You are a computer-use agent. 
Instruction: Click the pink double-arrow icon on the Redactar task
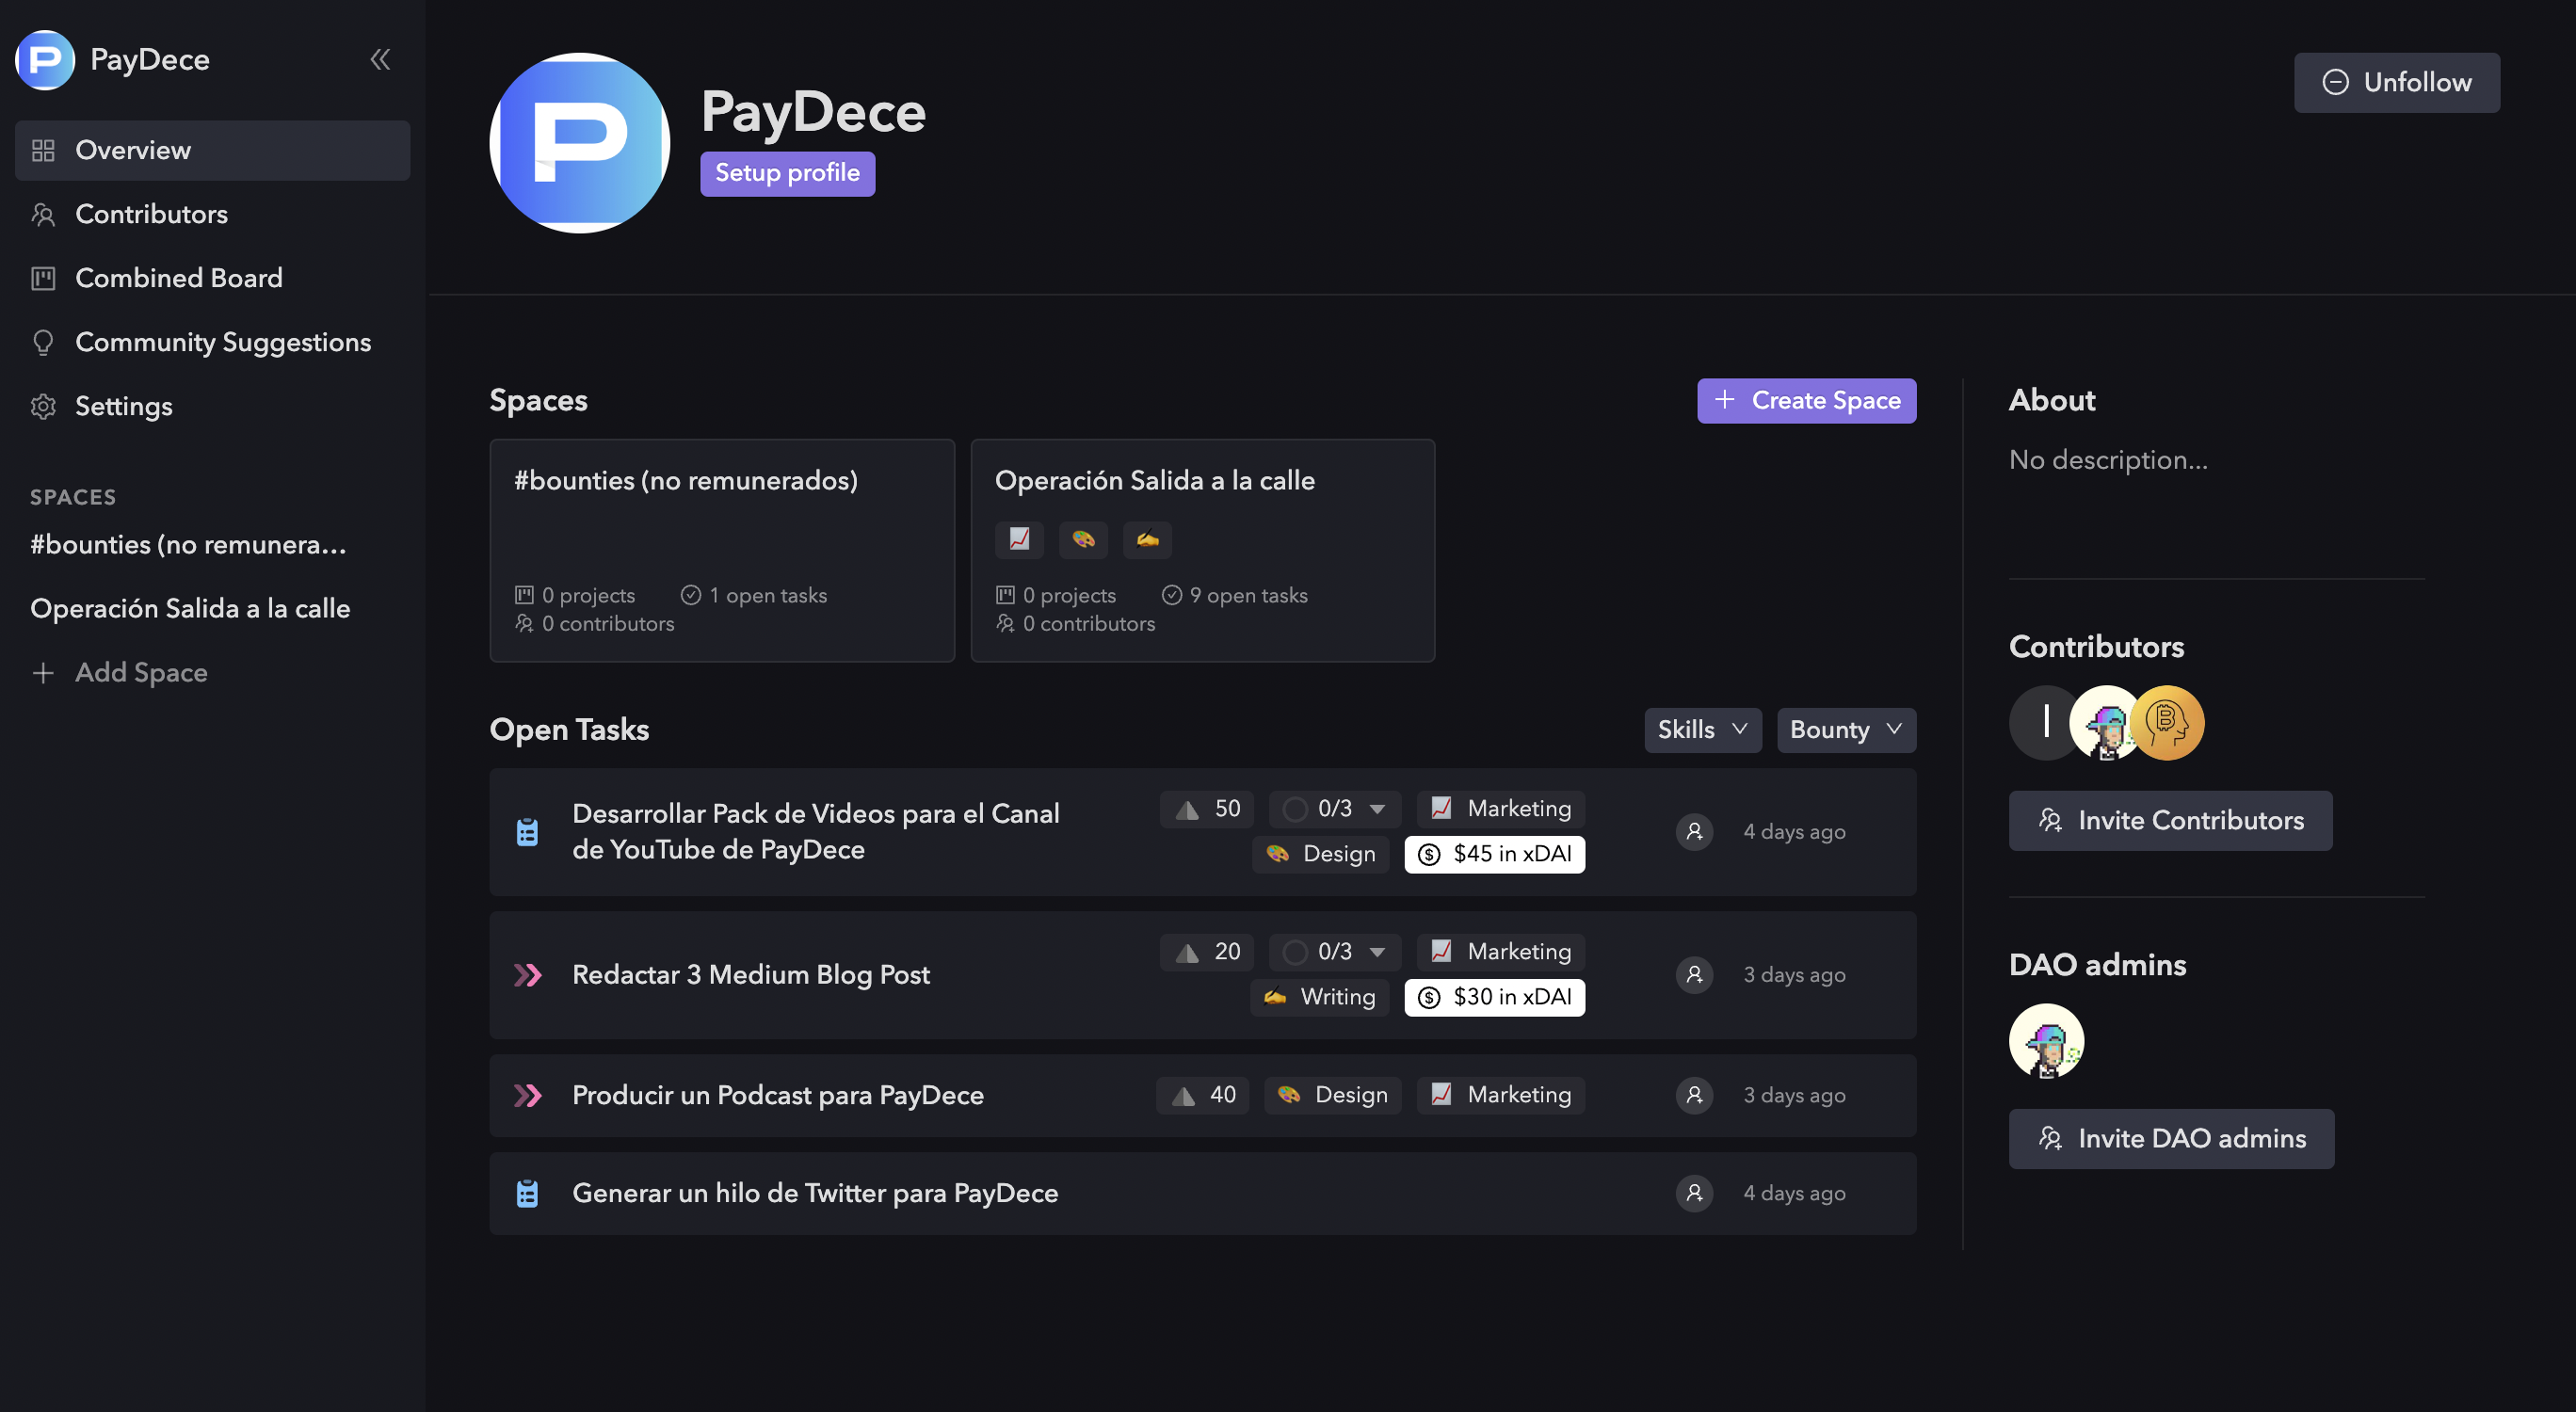click(527, 974)
